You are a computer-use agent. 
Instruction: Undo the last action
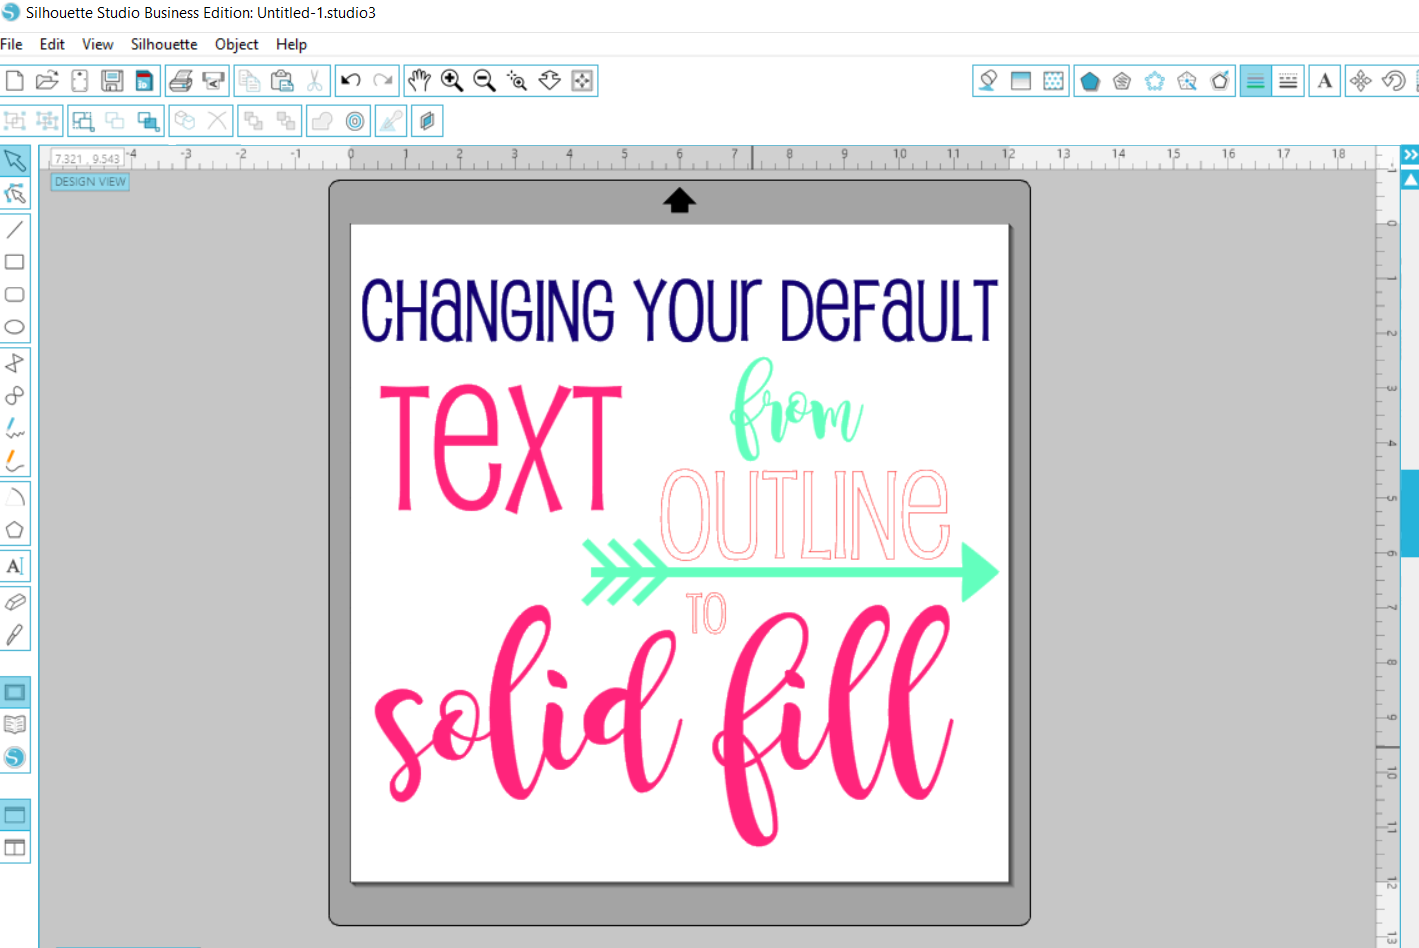pyautogui.click(x=351, y=81)
